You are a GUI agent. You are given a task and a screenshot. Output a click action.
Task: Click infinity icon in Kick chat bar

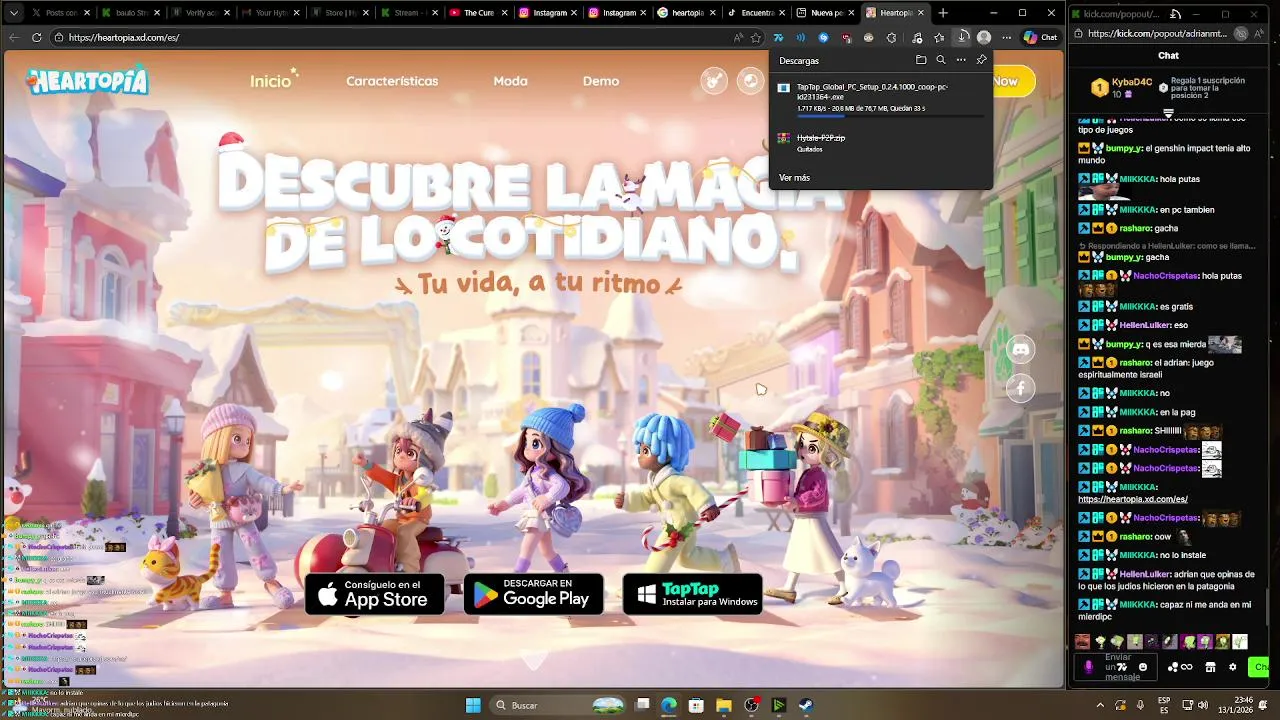tap(1187, 667)
